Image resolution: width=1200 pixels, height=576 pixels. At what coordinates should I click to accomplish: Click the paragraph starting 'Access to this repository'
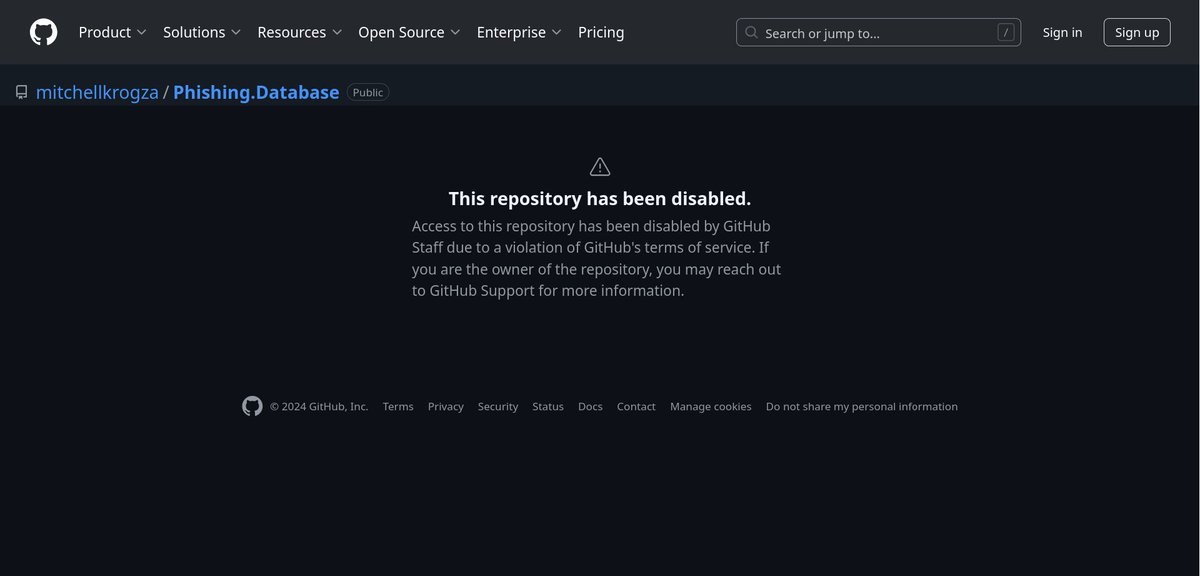597,258
